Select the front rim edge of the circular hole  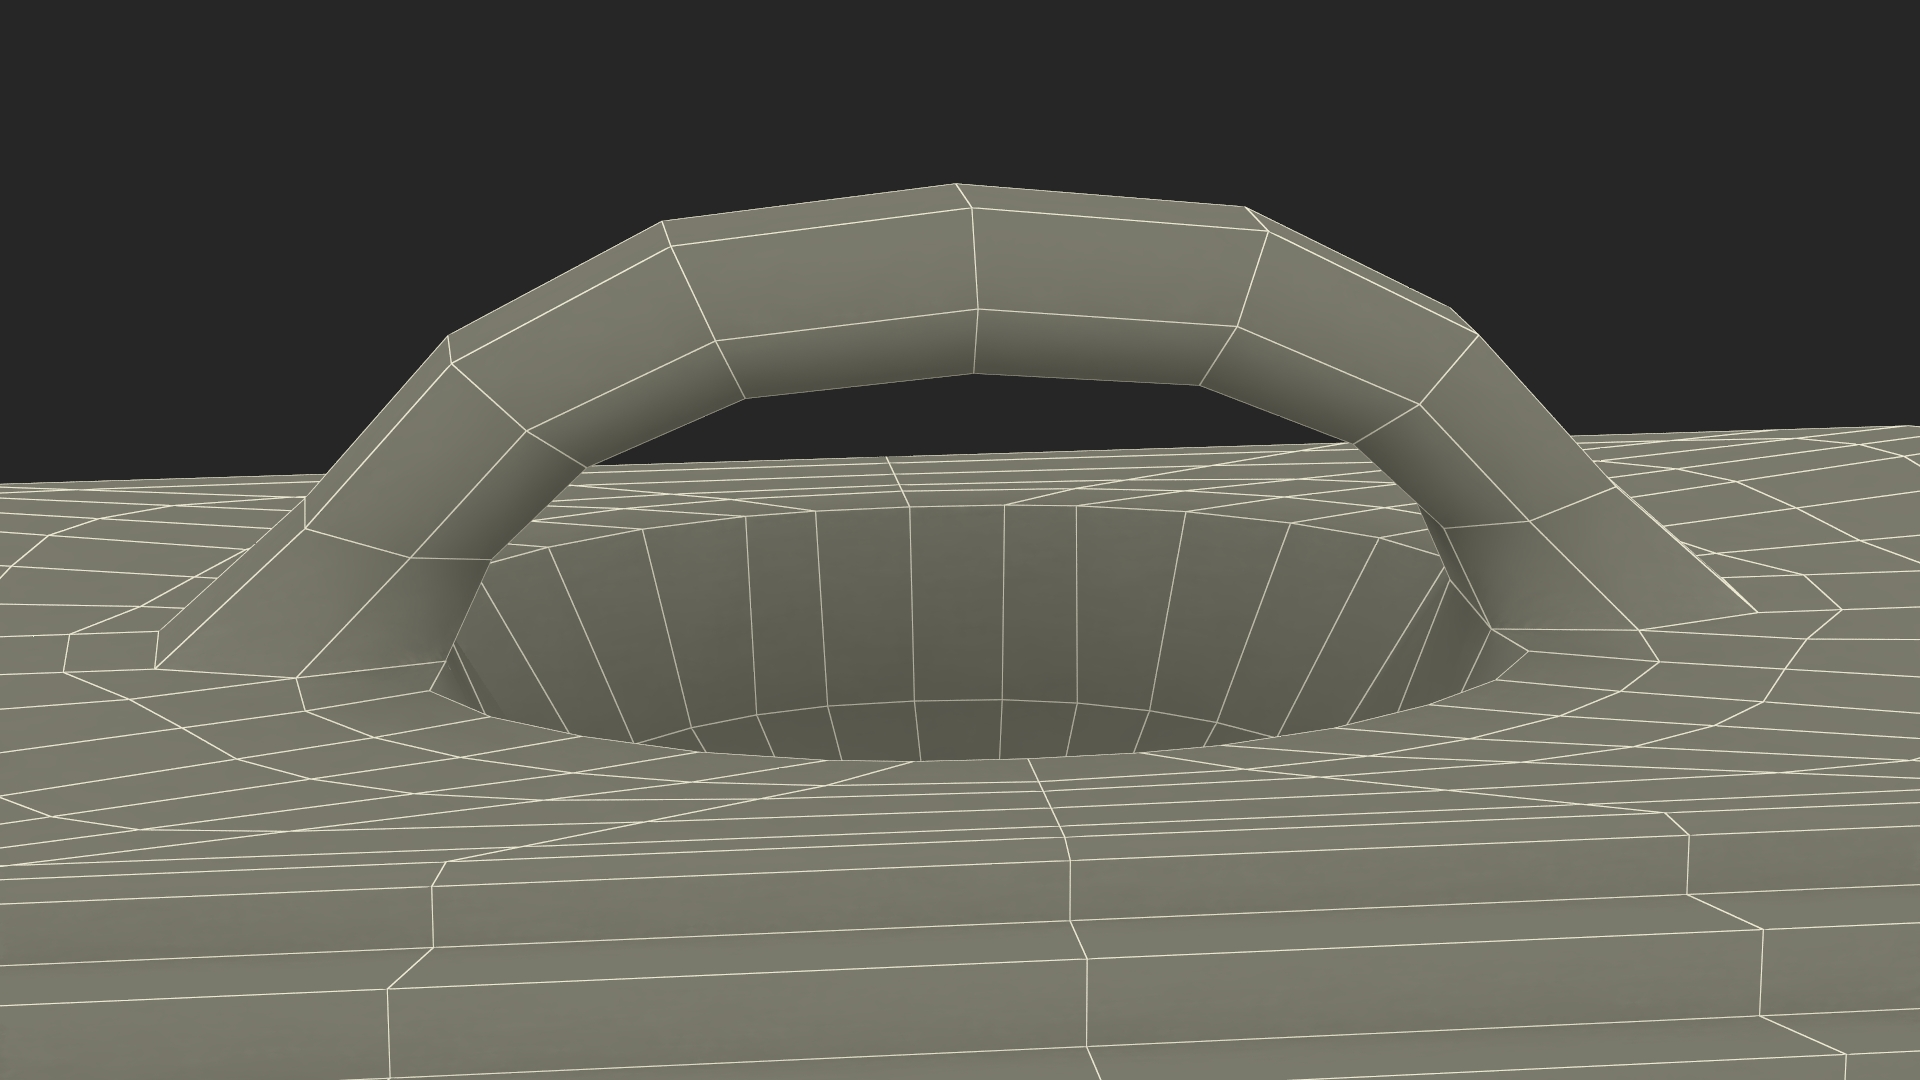(x=960, y=759)
